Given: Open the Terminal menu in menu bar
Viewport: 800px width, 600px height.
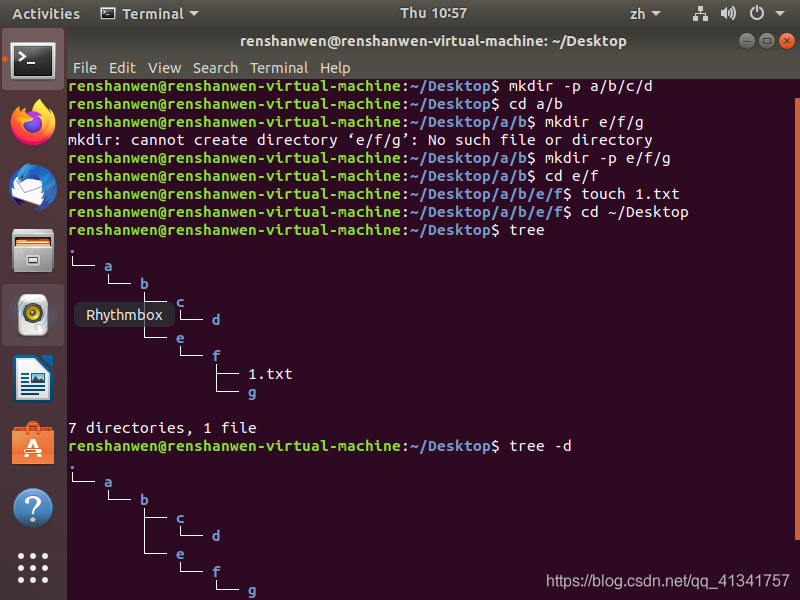Looking at the screenshot, I should [x=279, y=68].
